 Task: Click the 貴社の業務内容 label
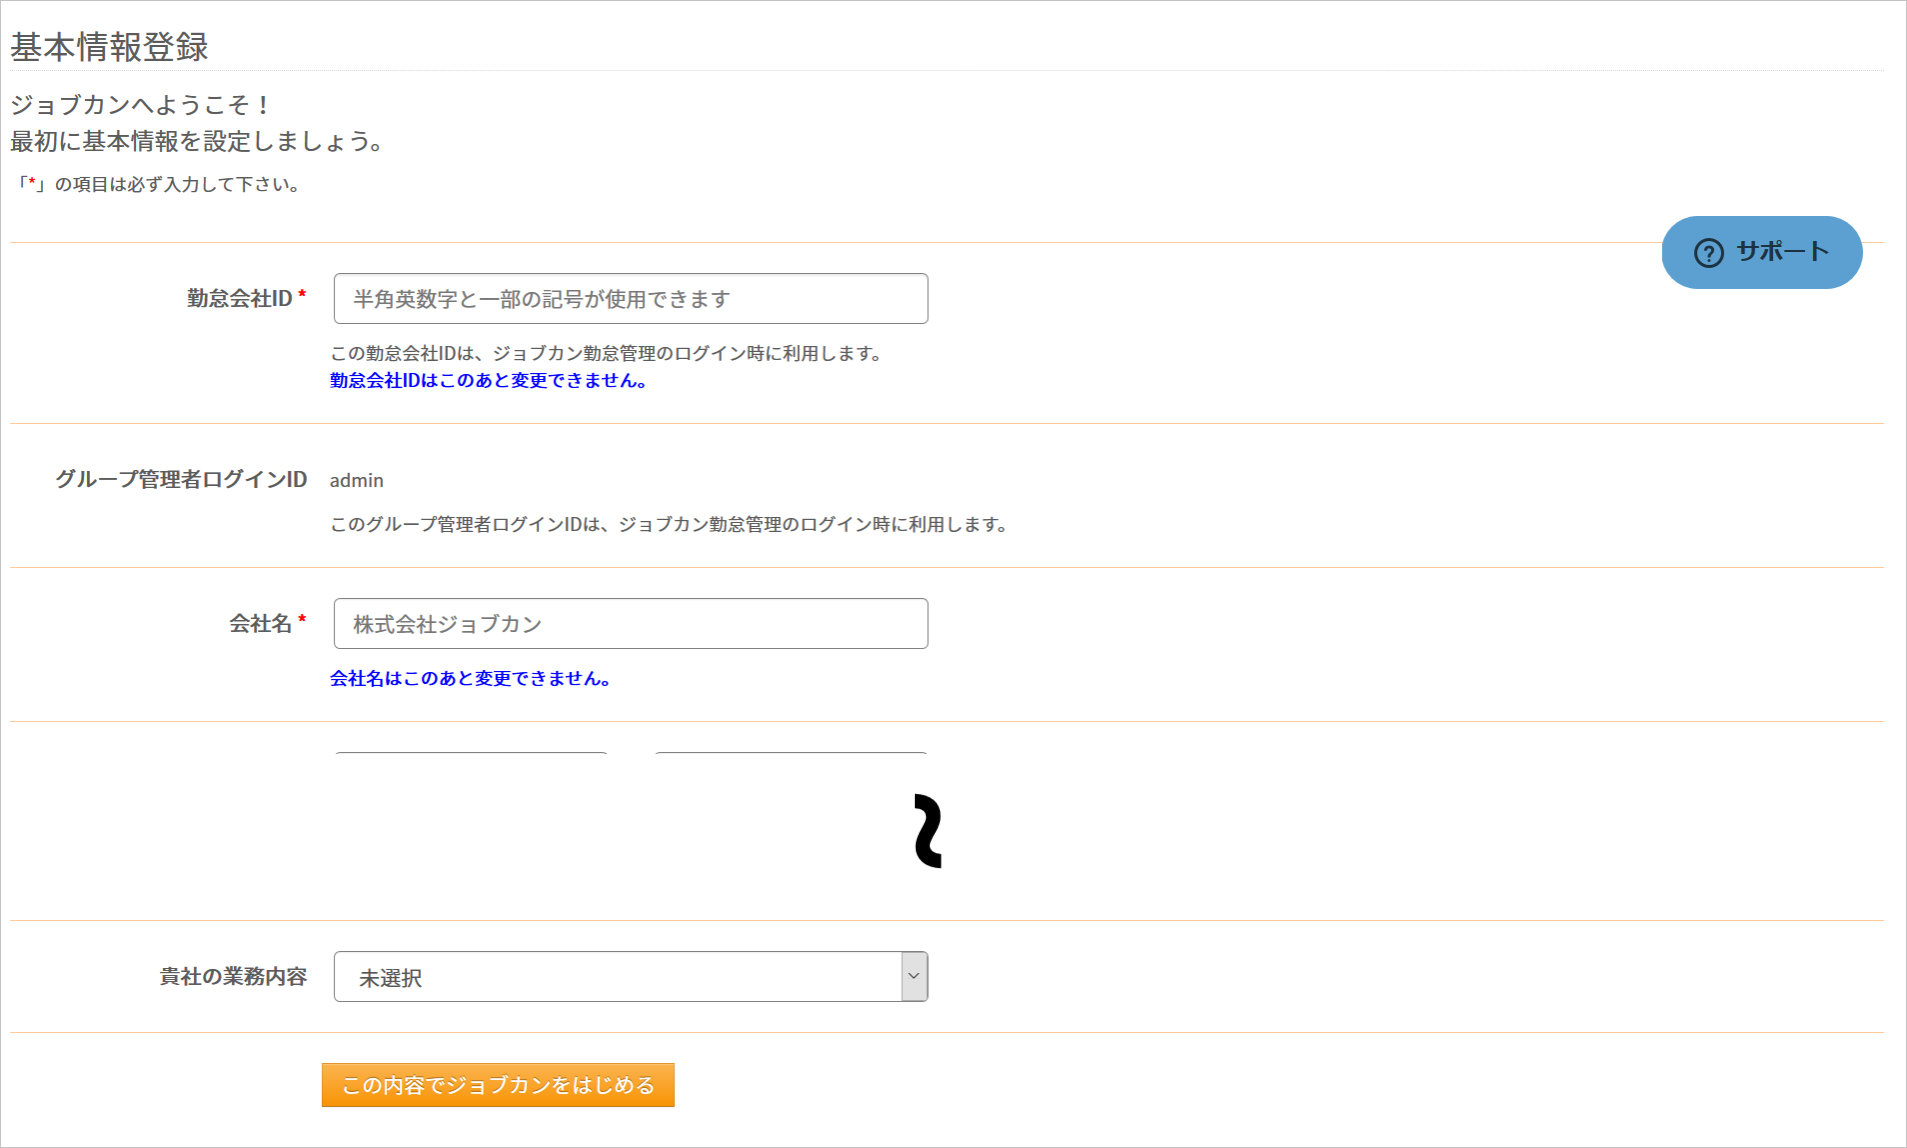tap(233, 976)
